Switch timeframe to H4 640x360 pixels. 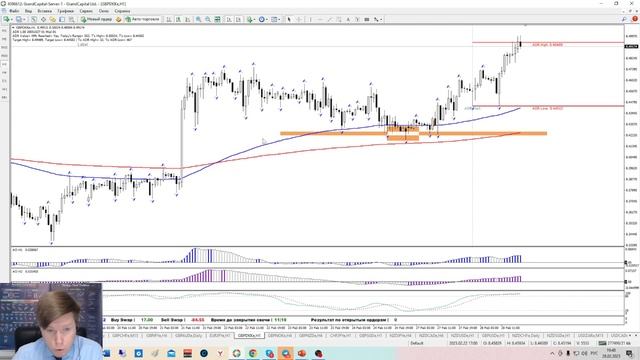[x=4, y=73]
